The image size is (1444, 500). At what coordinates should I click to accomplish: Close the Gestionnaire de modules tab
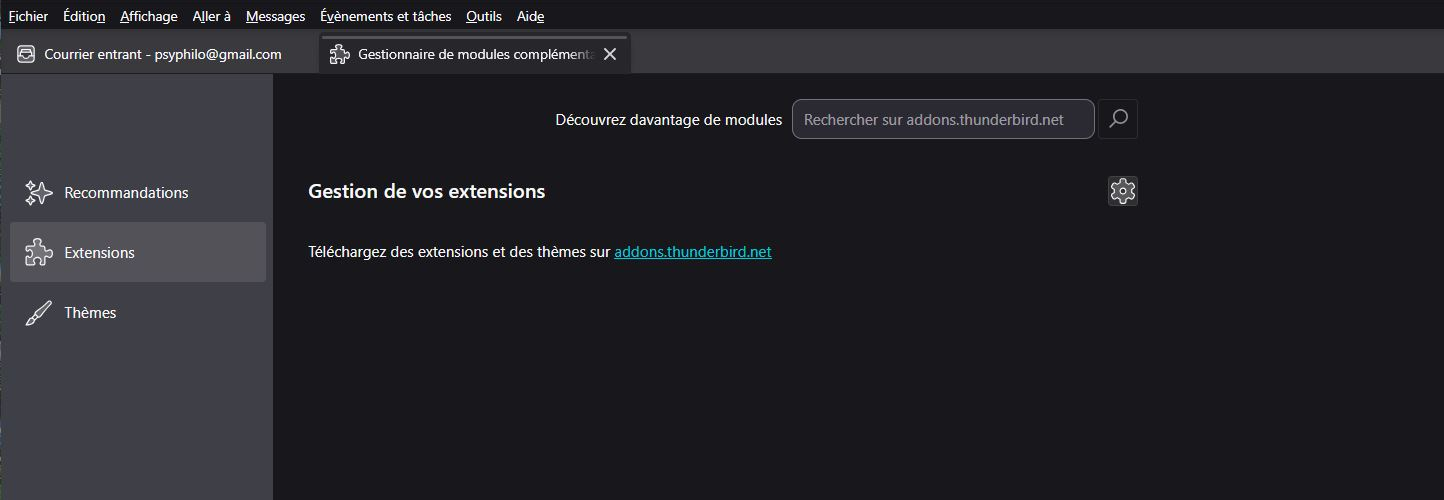tap(610, 54)
